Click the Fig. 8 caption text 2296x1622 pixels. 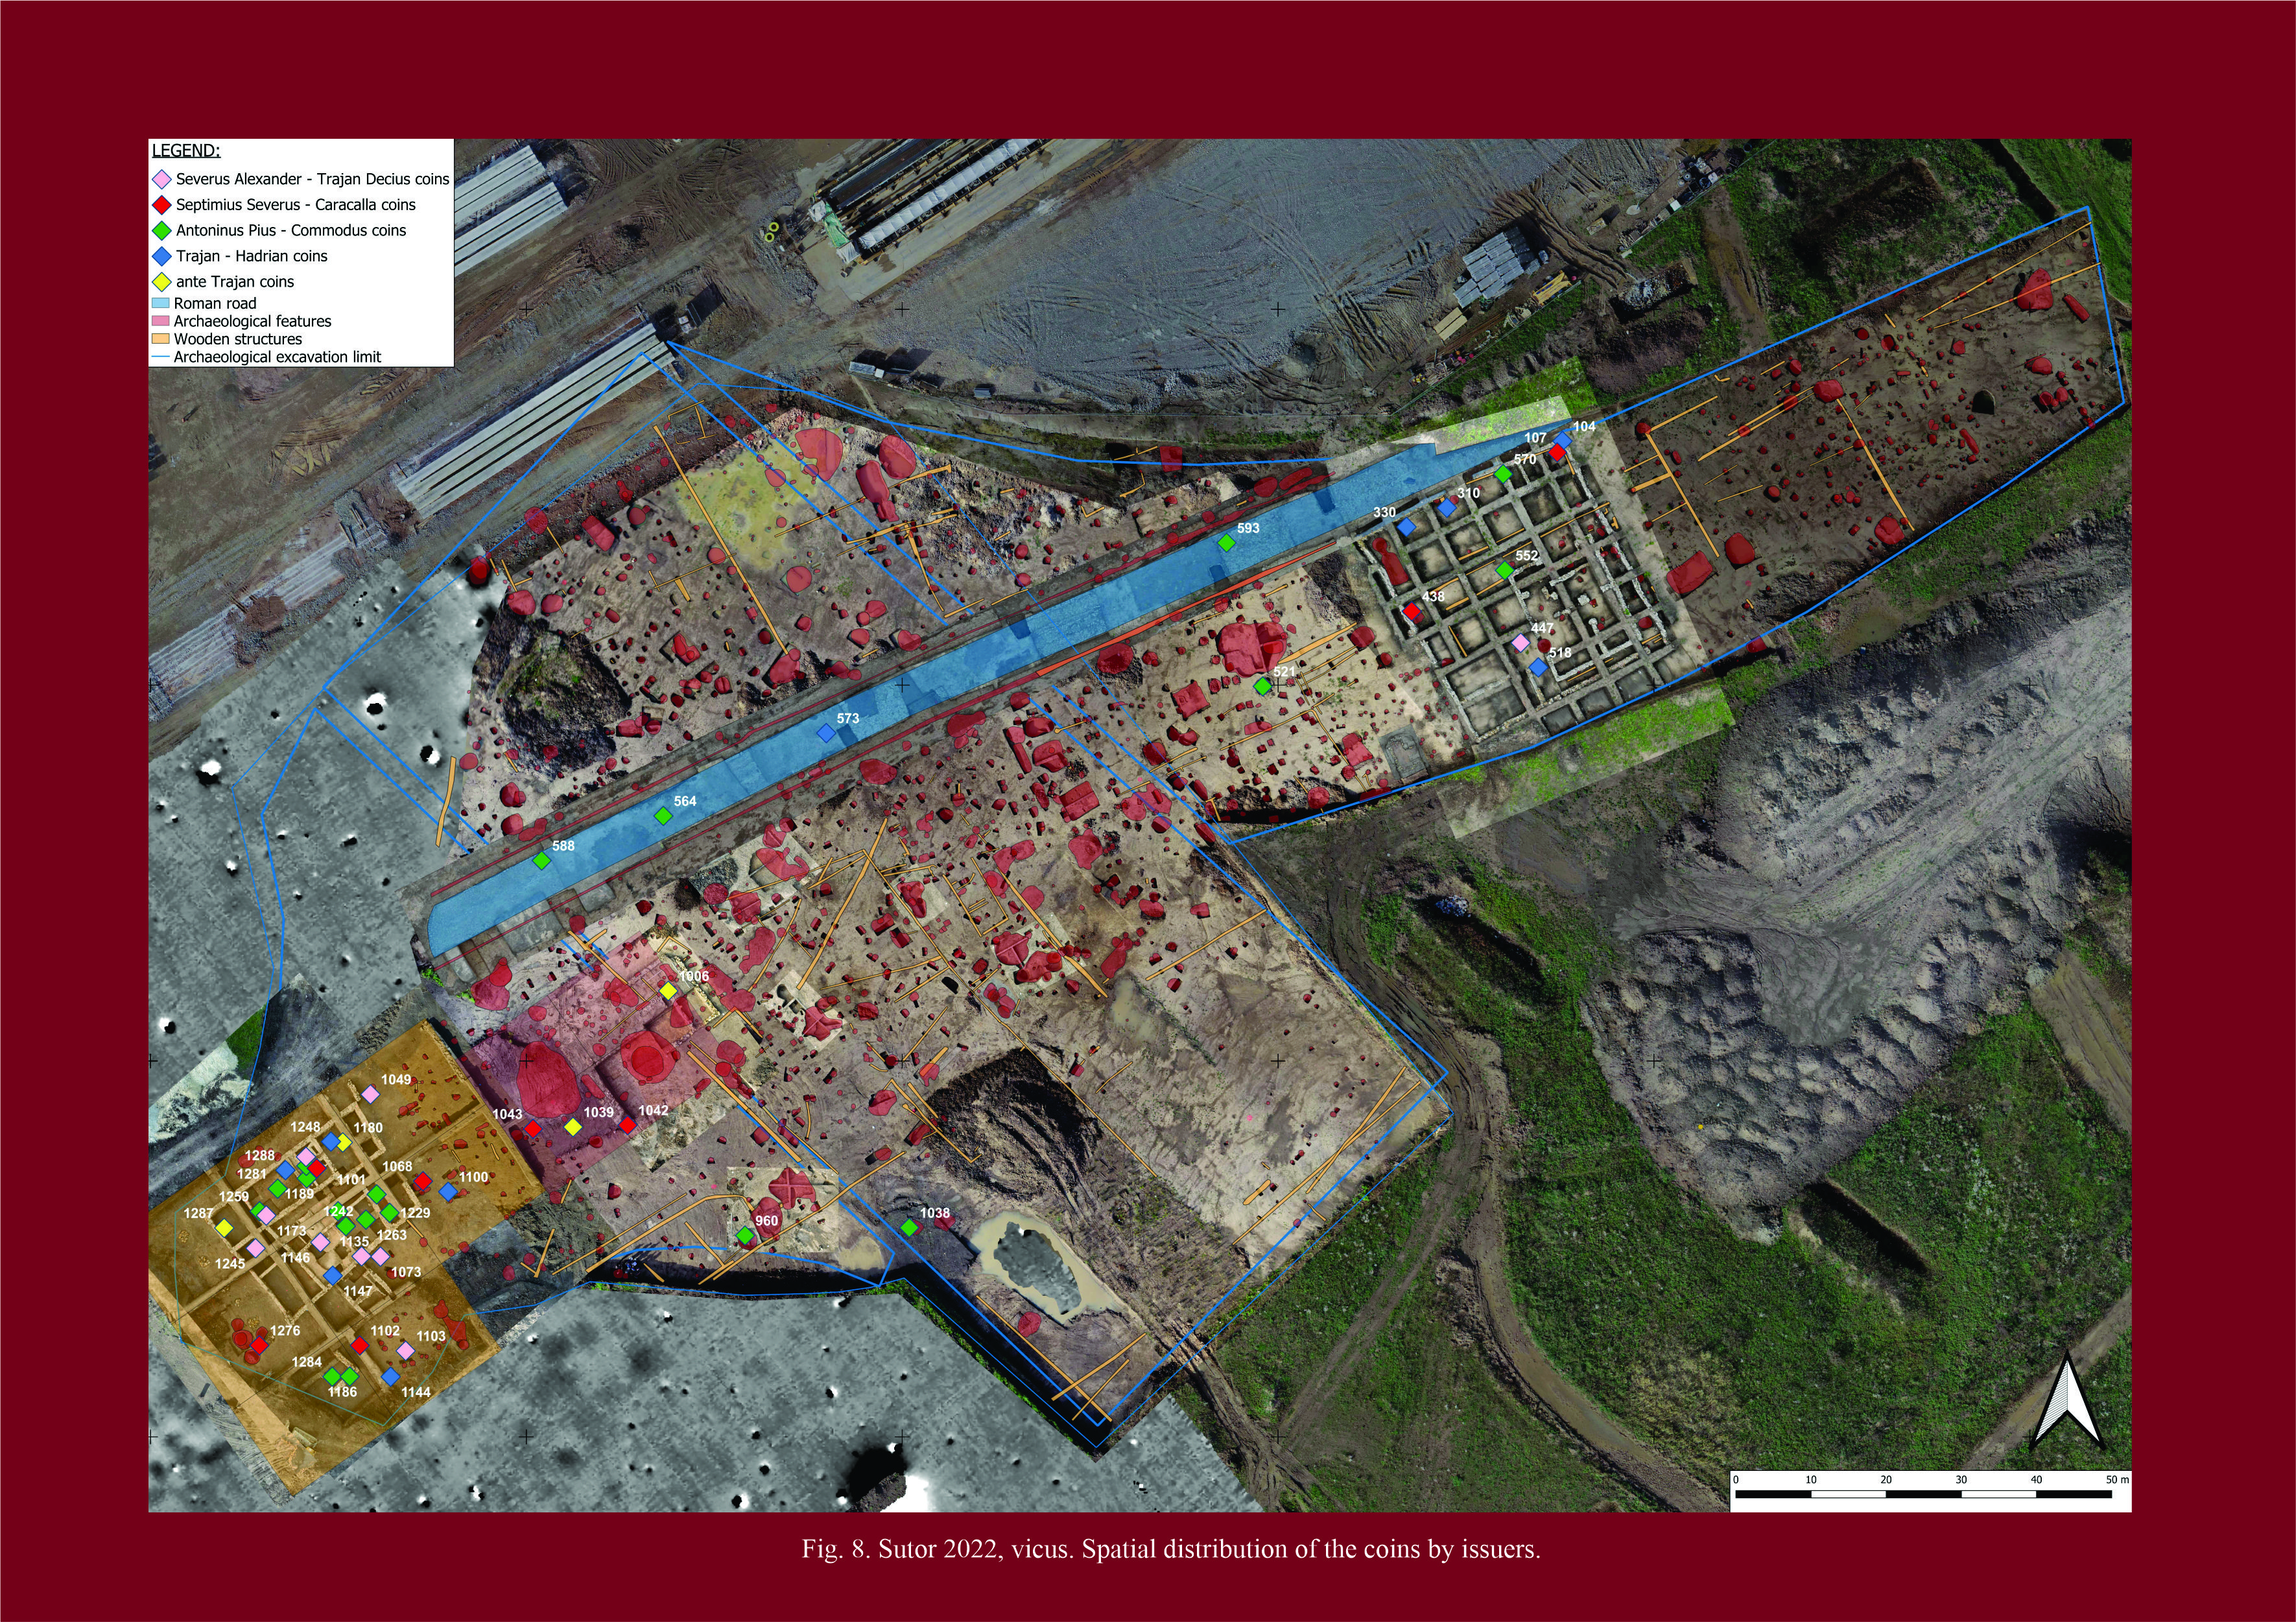[1171, 1549]
